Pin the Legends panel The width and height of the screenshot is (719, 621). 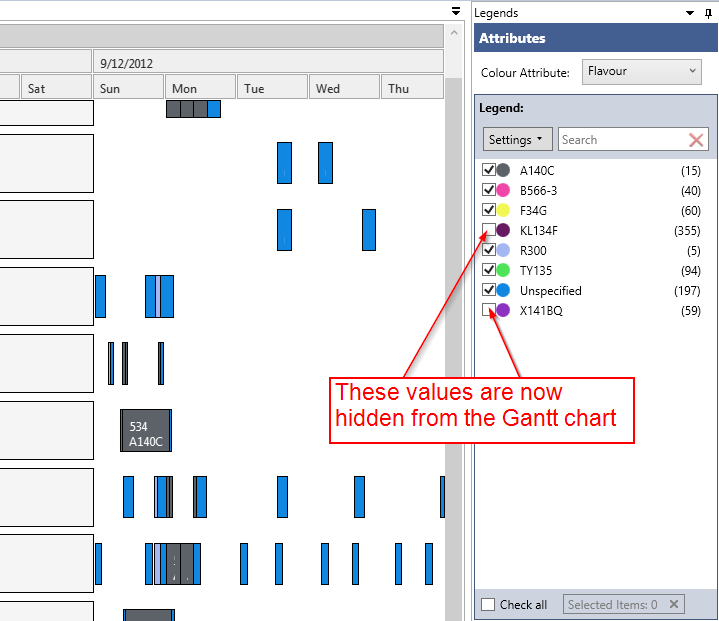[x=708, y=13]
